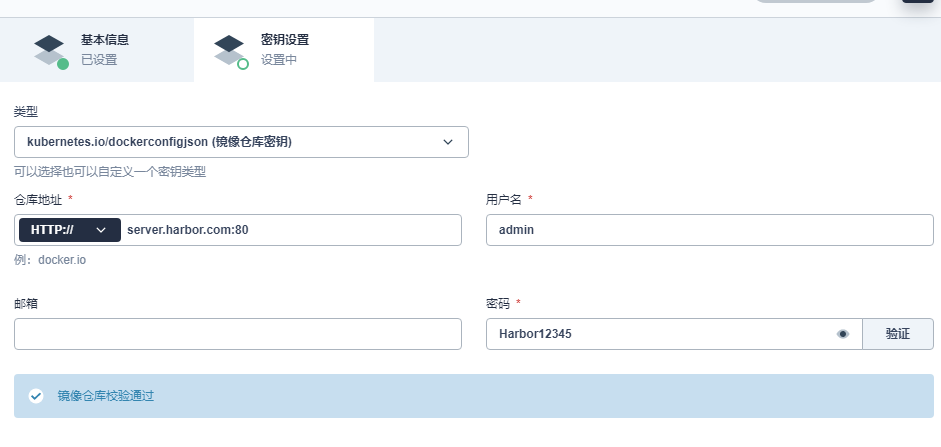The height and width of the screenshot is (447, 941).
Task: Click the check-circle icon in the success banner
Action: pos(36,396)
